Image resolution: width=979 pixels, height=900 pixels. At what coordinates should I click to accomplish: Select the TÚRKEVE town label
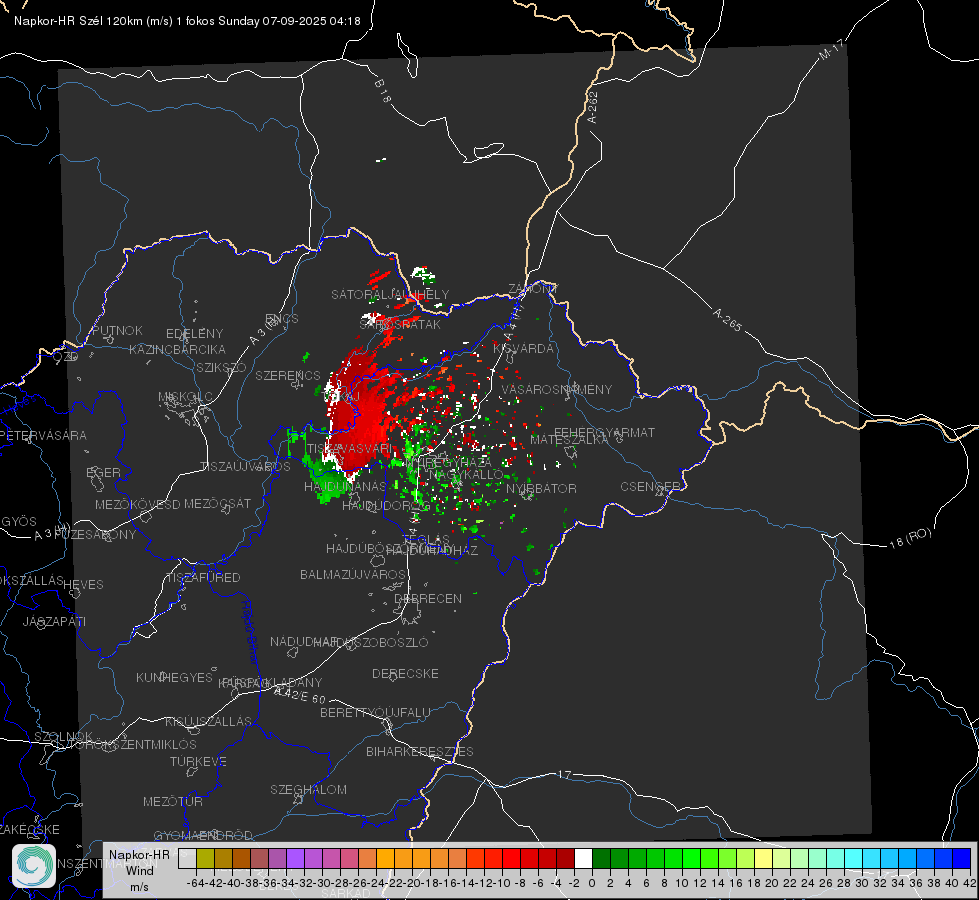(x=199, y=762)
